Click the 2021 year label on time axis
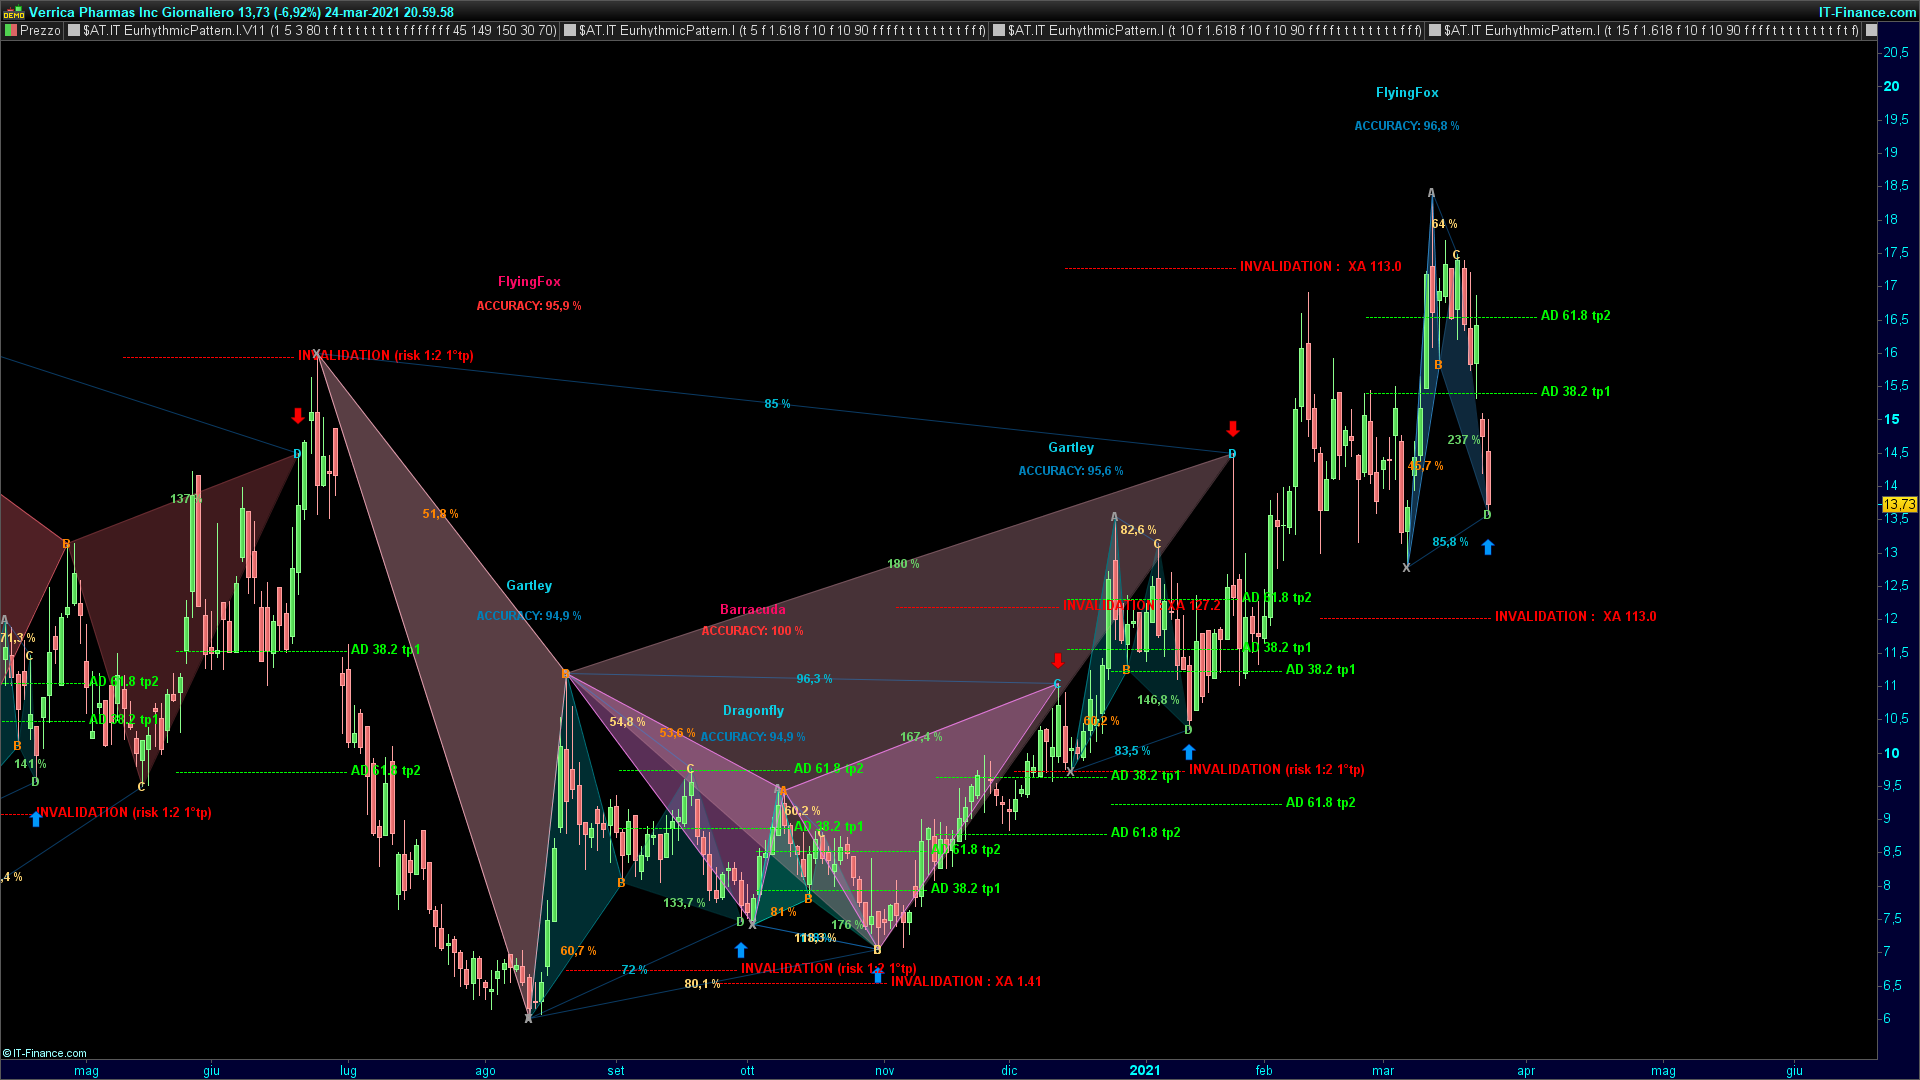Screen dimensions: 1920x1080 tap(1144, 1070)
